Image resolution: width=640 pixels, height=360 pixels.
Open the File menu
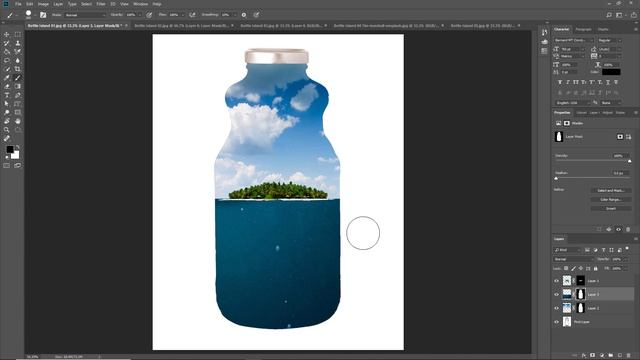point(18,4)
